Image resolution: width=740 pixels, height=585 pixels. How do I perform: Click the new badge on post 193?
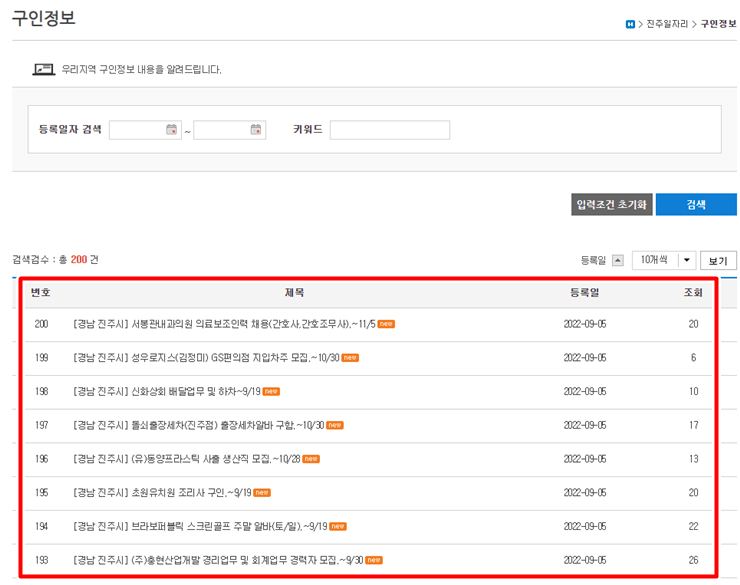tap(374, 560)
